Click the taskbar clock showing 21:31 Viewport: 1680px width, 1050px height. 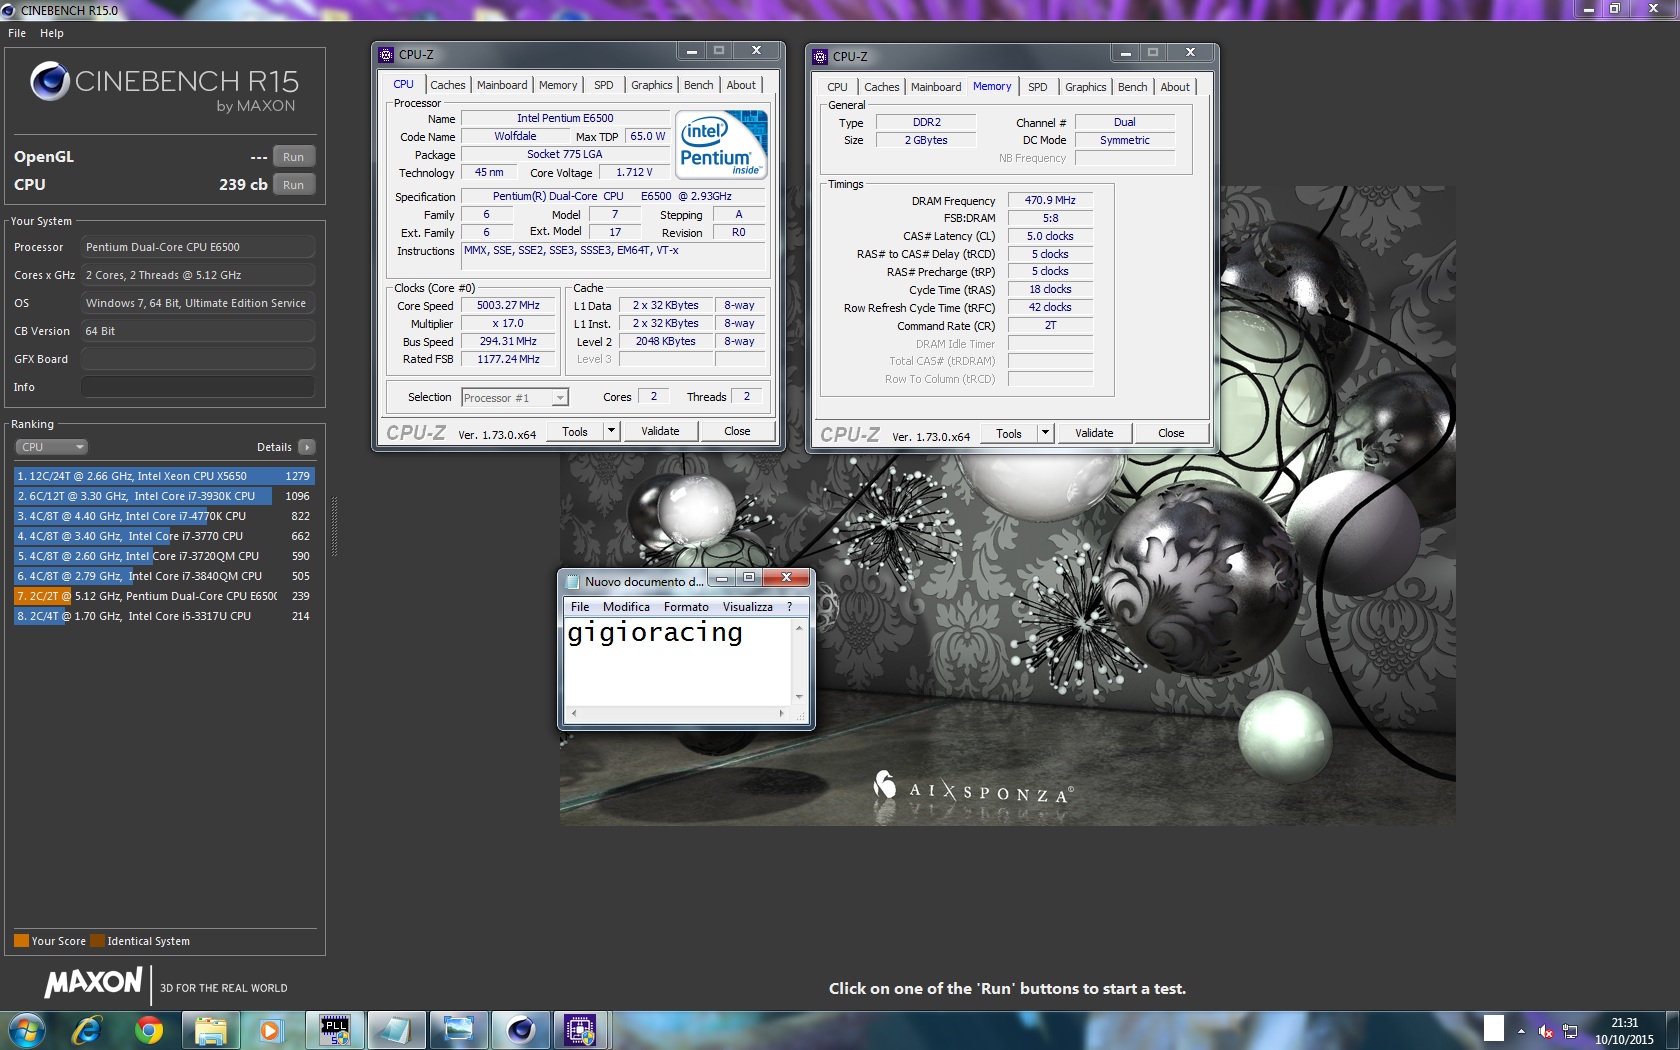pos(1624,1031)
